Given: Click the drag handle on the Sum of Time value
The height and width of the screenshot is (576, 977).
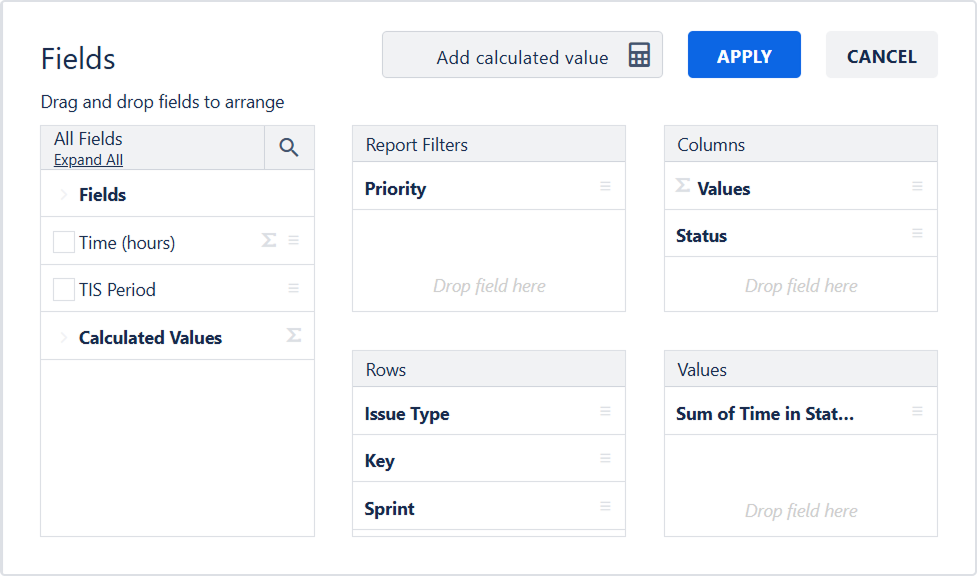Looking at the screenshot, I should [917, 412].
